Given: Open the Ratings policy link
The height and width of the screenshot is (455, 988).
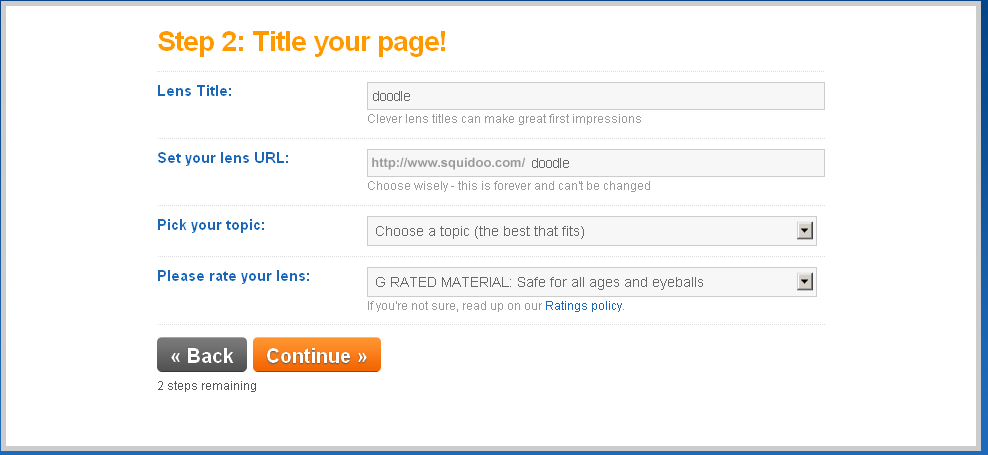Looking at the screenshot, I should tap(583, 306).
